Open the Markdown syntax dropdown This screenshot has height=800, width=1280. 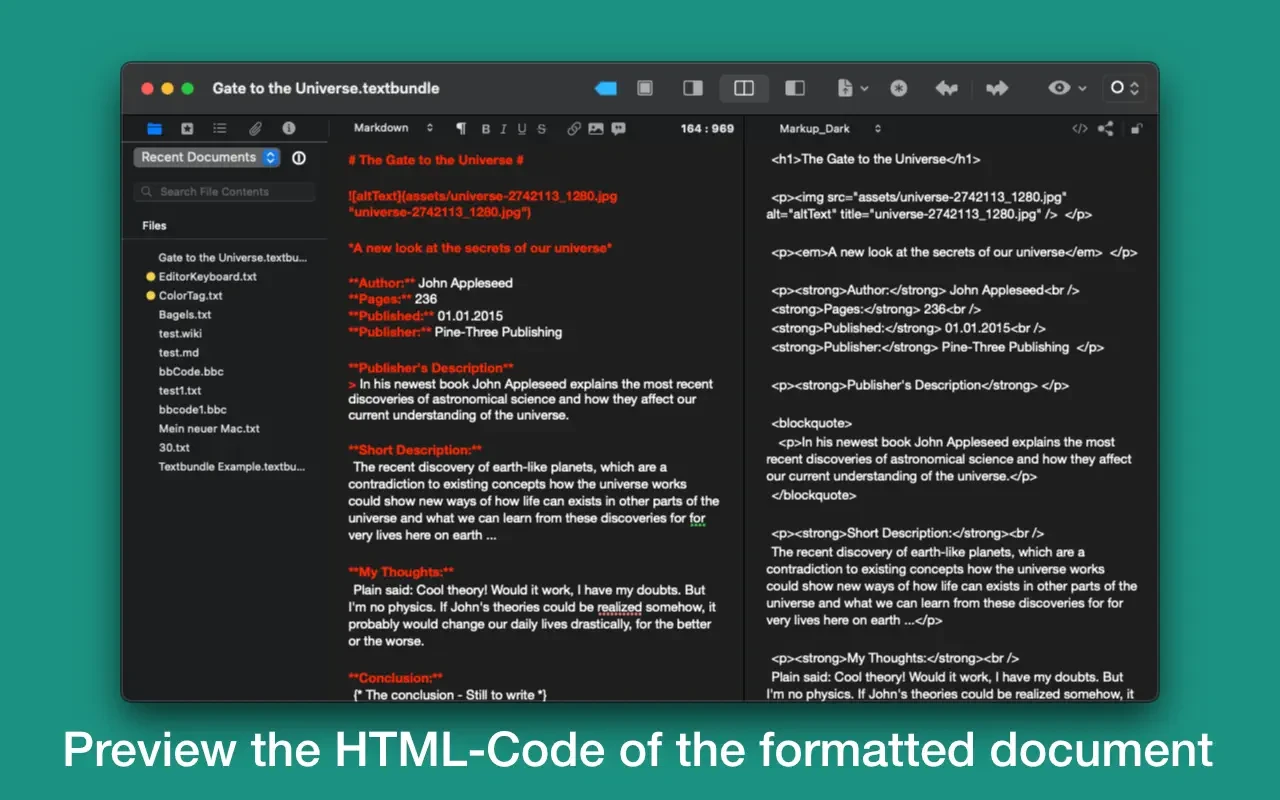(x=393, y=129)
